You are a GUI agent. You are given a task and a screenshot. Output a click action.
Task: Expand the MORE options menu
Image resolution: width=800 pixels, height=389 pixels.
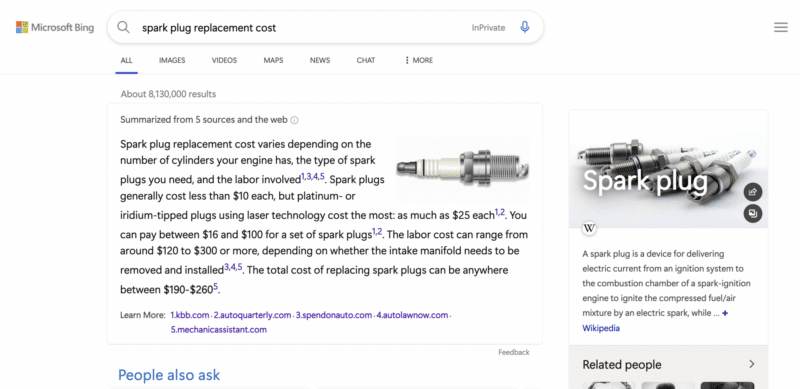coord(418,60)
